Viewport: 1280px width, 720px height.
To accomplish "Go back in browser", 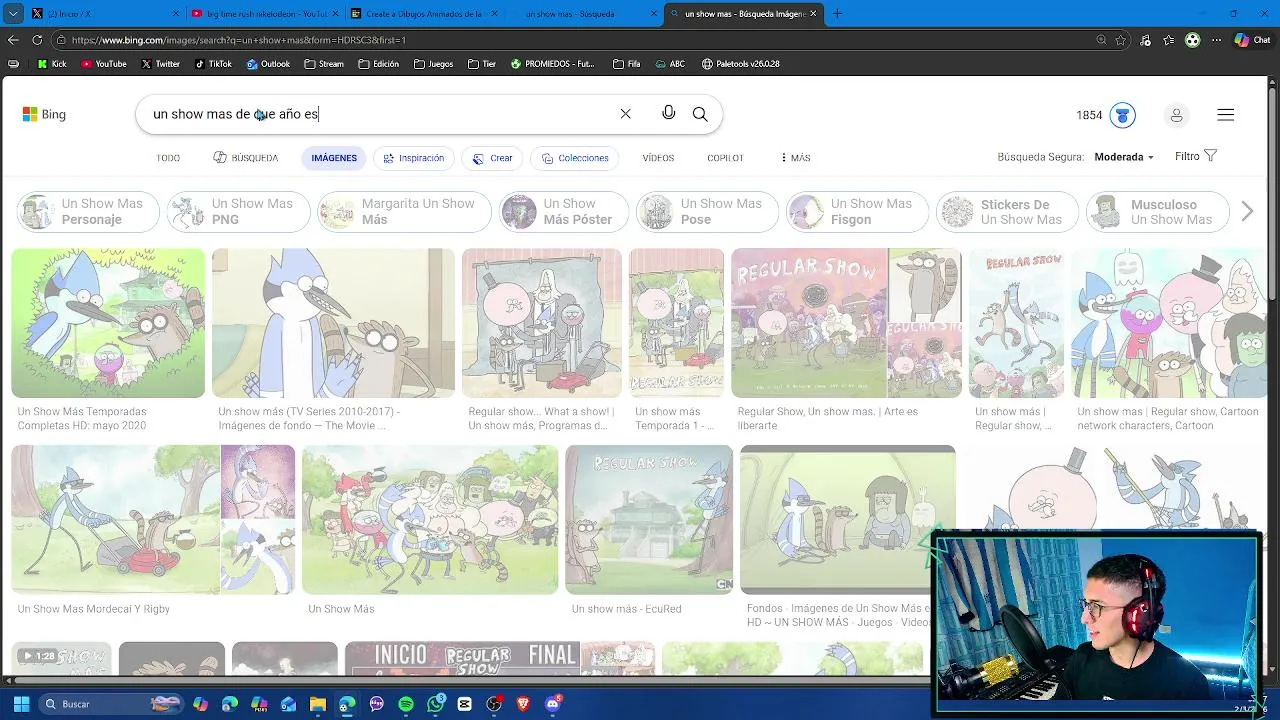I will tap(13, 40).
